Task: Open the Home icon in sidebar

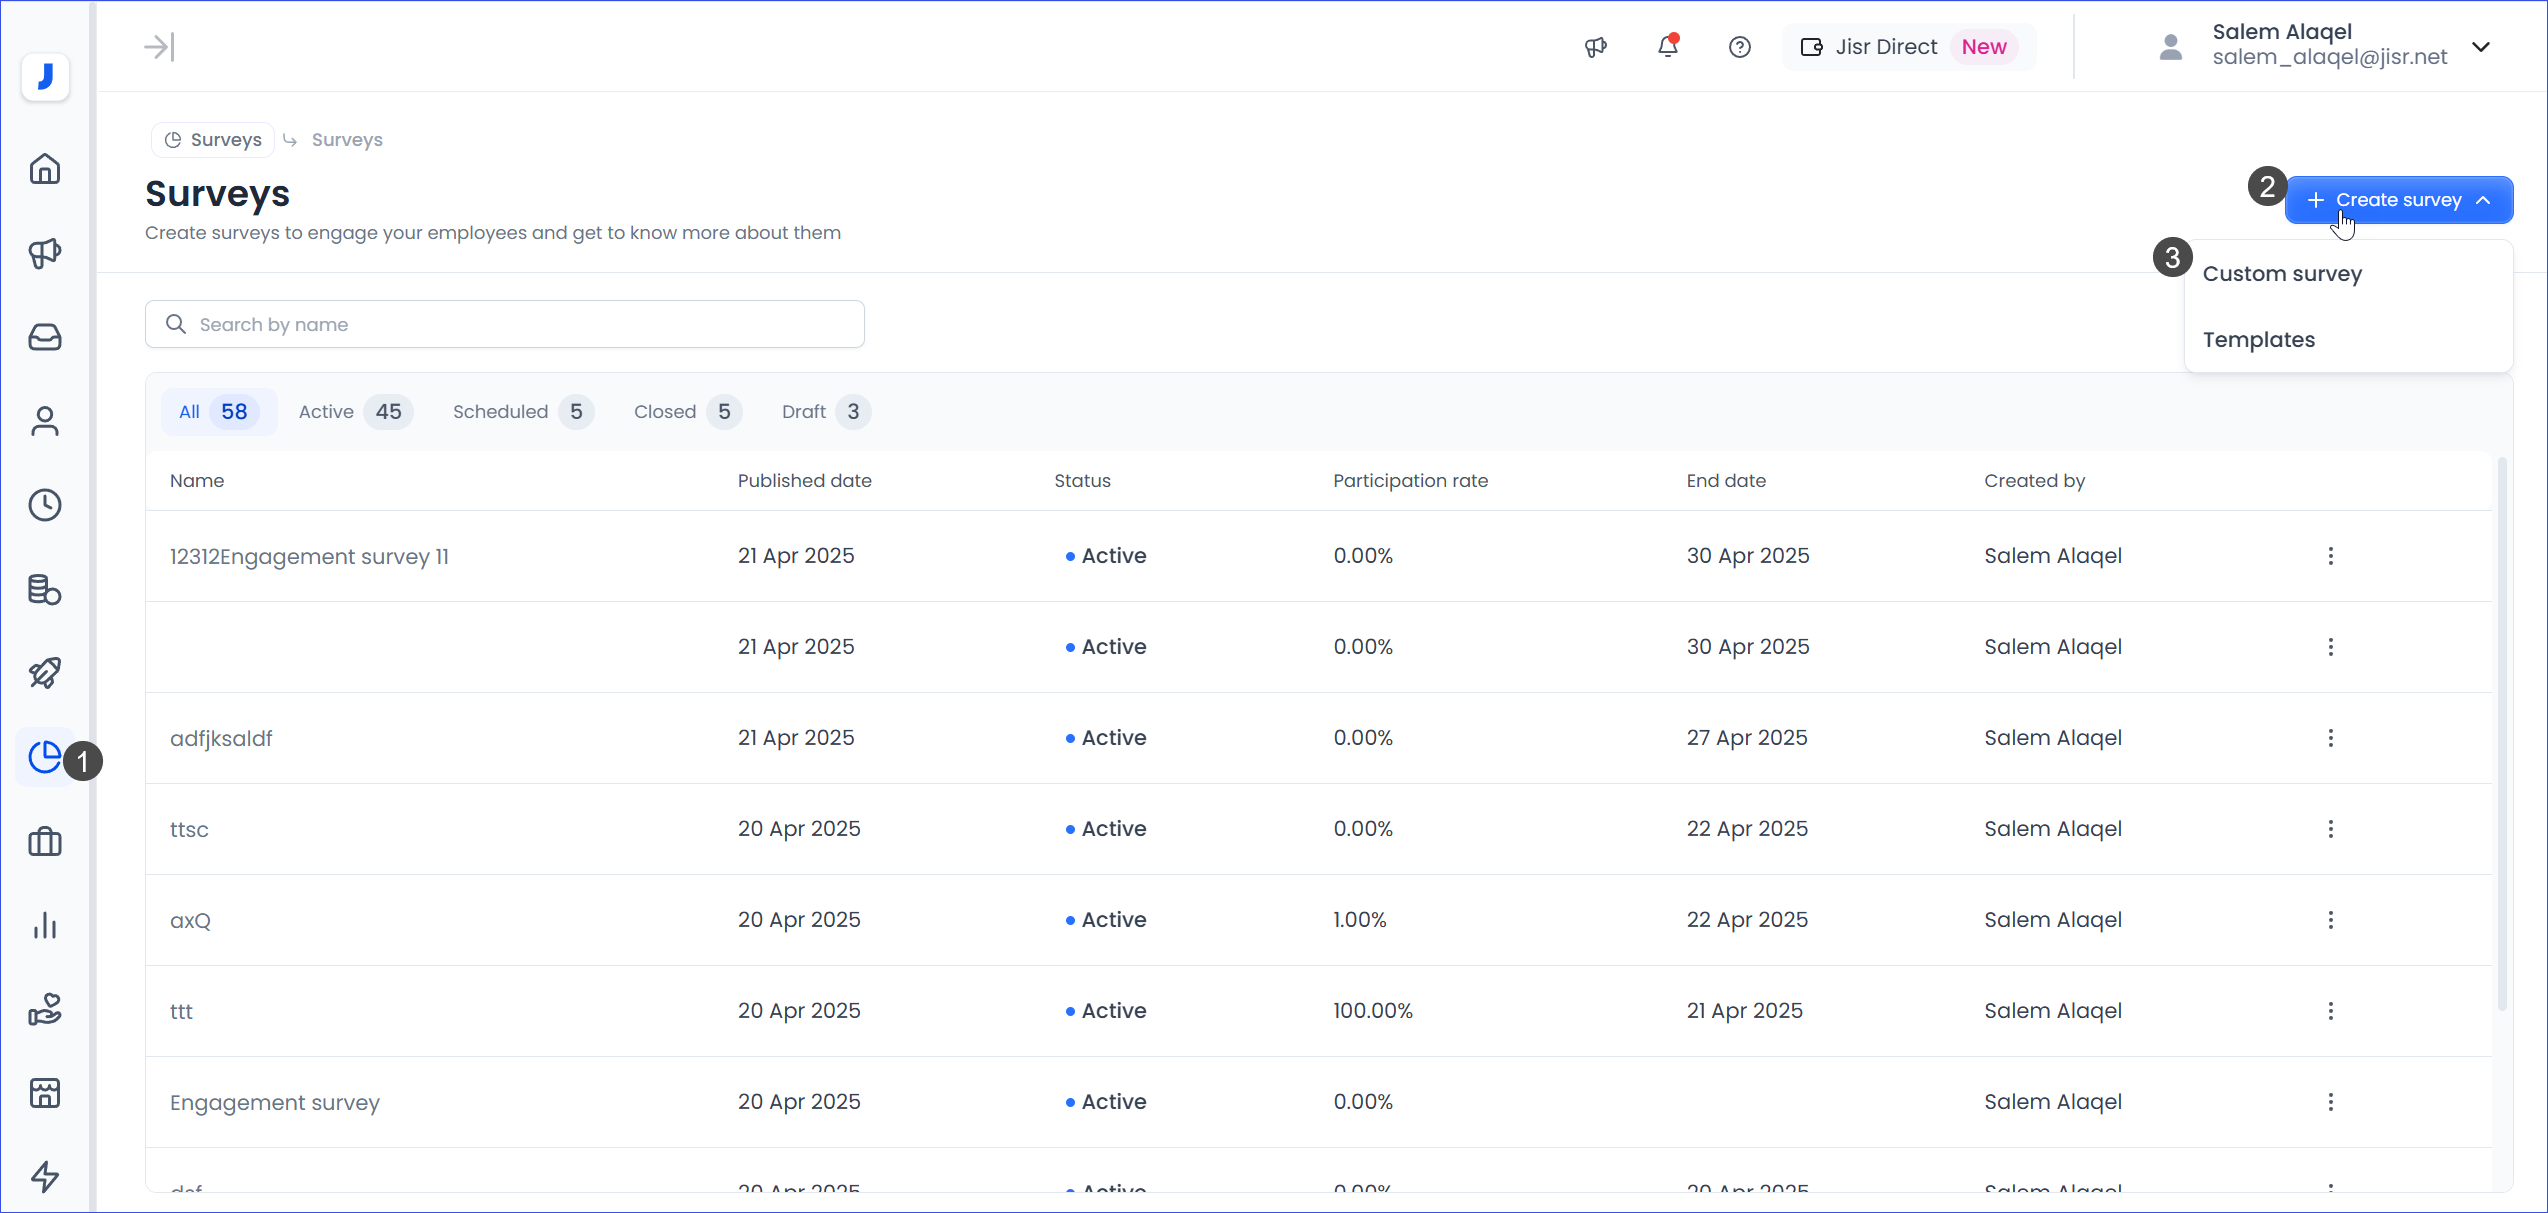Action: [45, 169]
